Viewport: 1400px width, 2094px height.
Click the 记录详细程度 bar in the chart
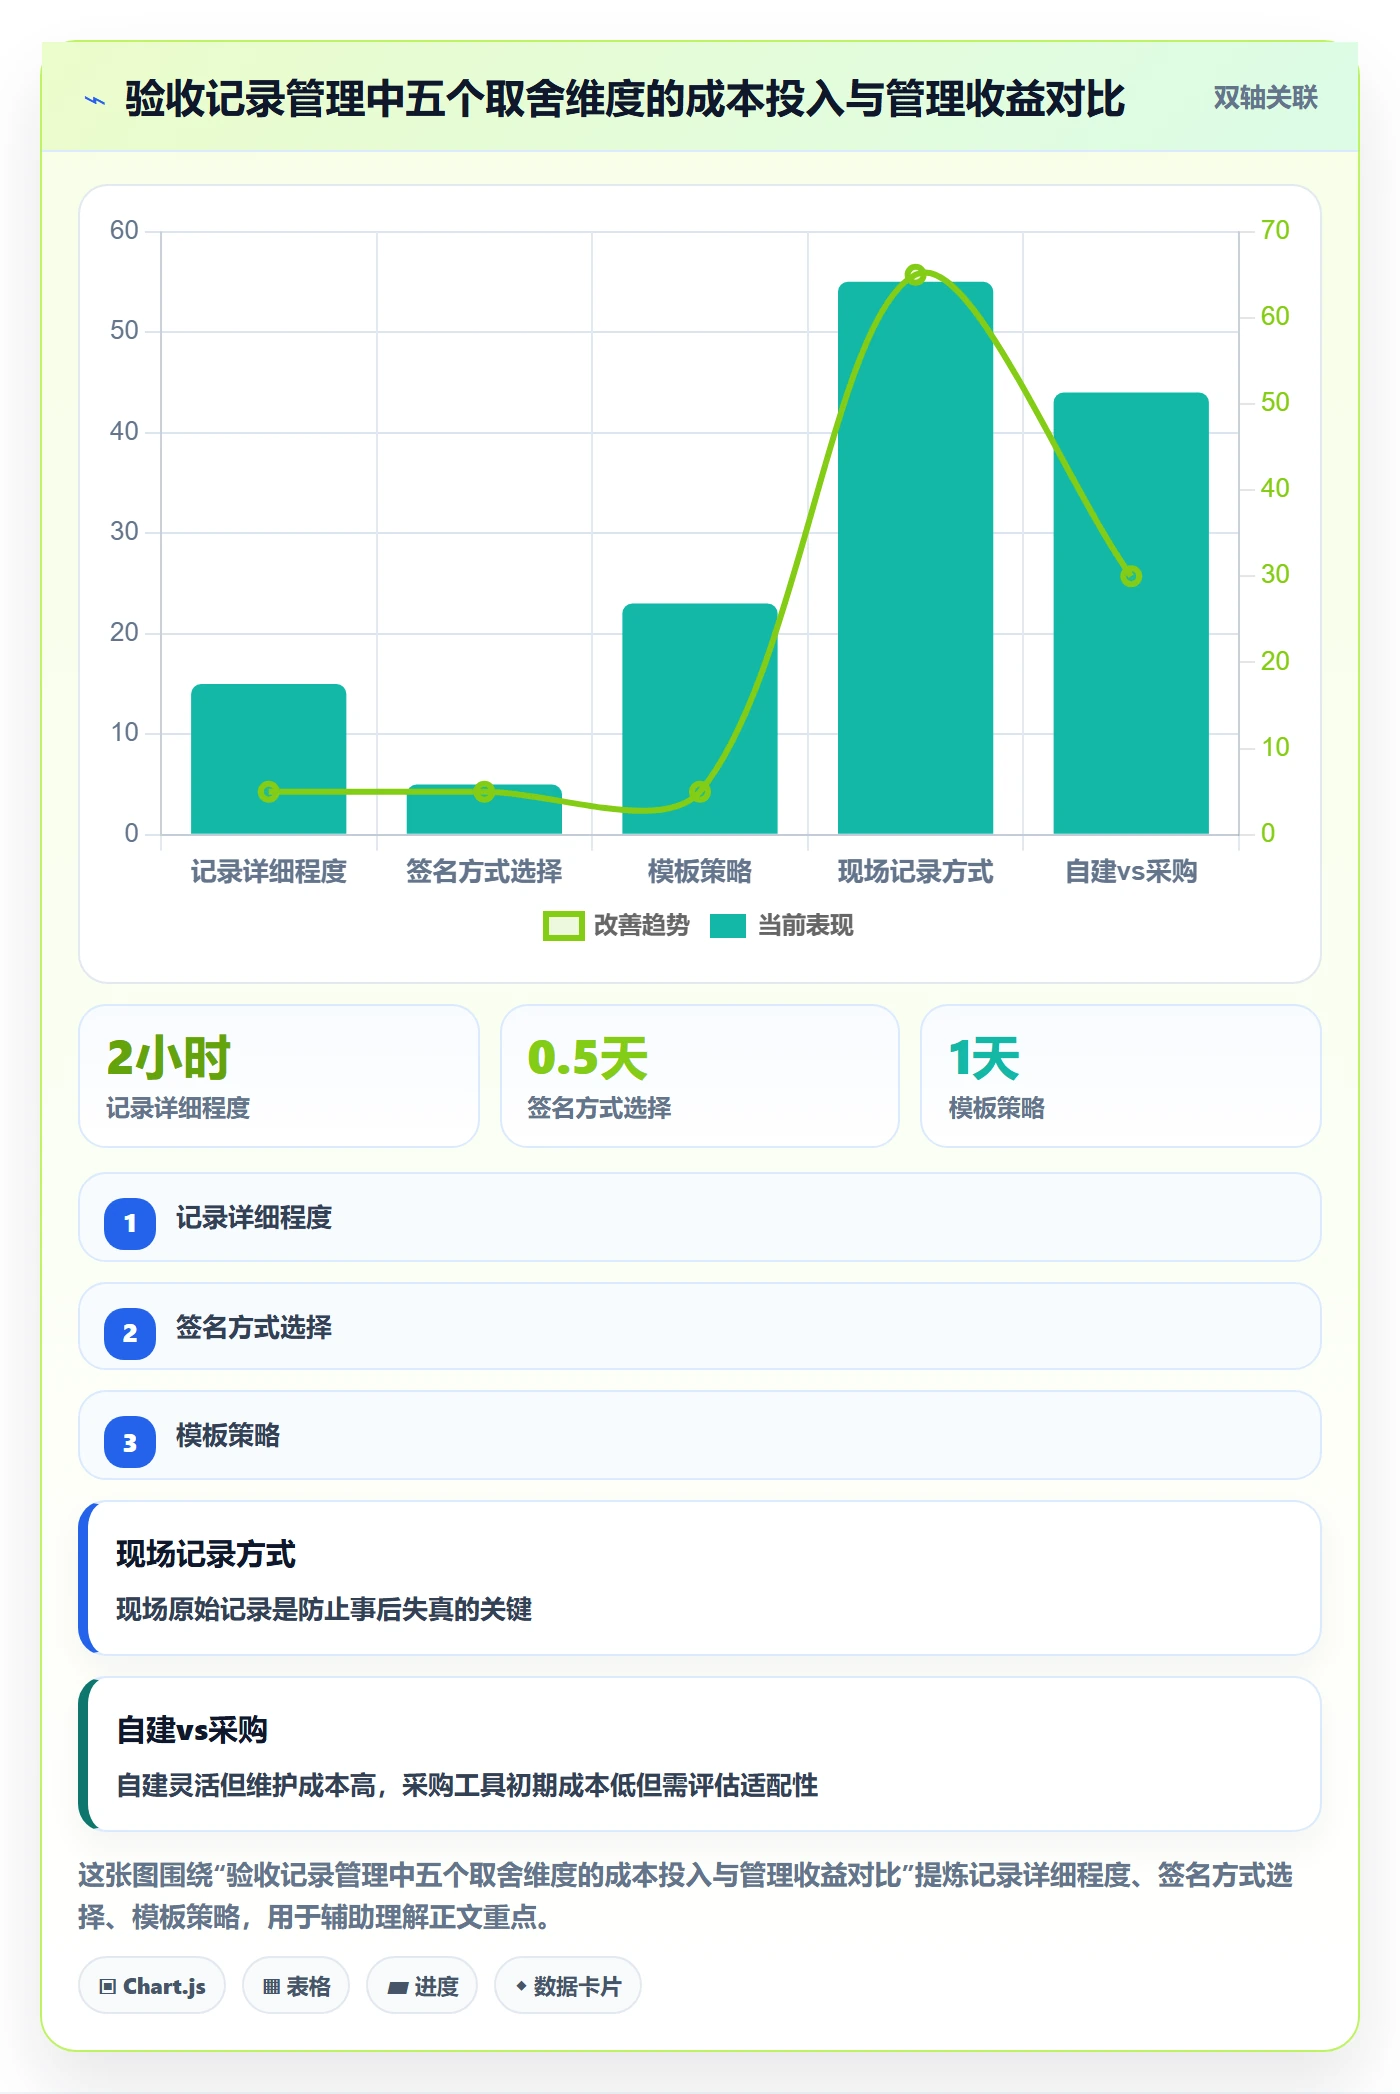click(269, 759)
